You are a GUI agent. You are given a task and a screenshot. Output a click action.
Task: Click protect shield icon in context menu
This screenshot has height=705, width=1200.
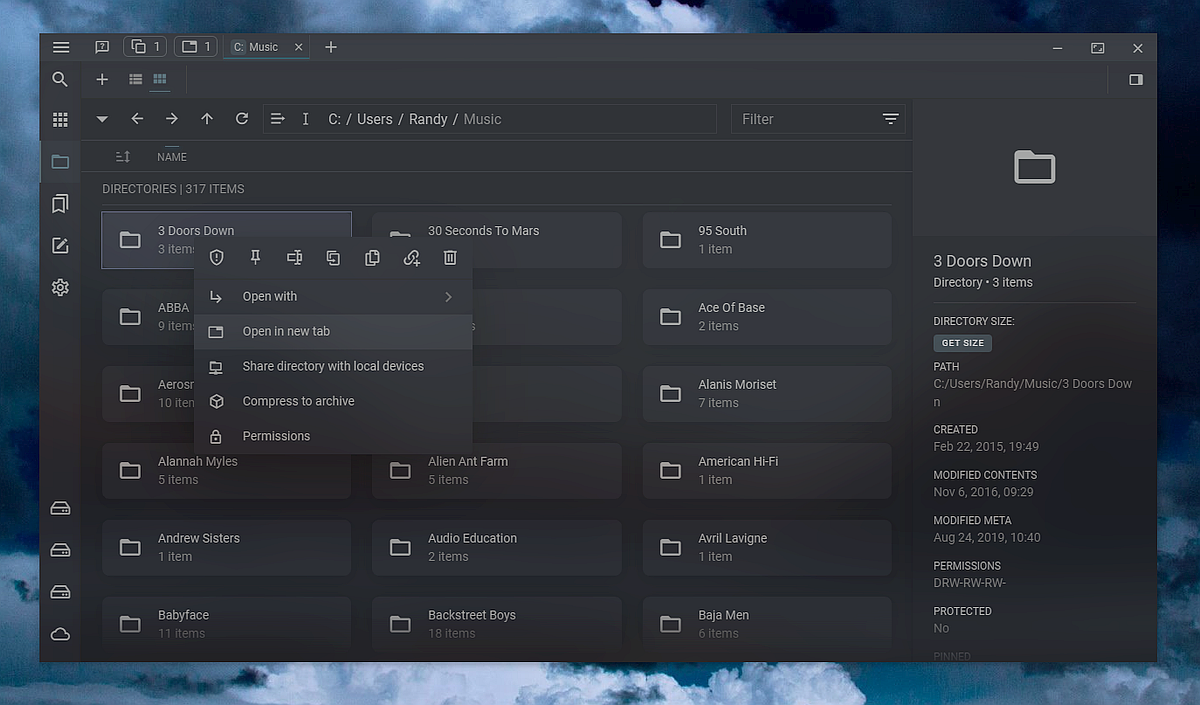(217, 258)
